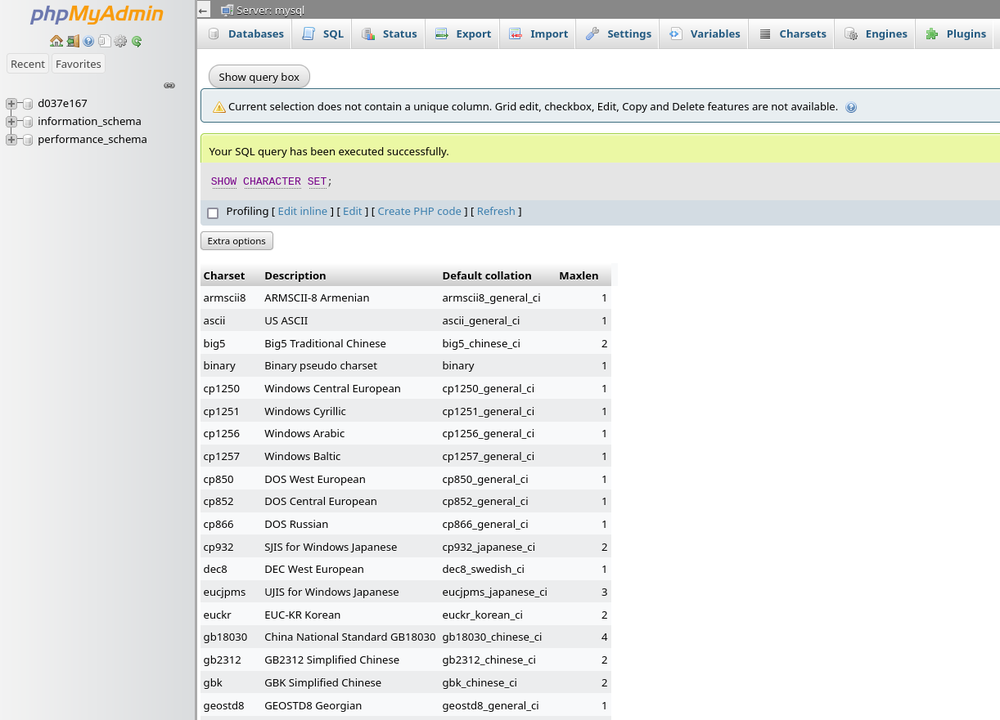
Task: Open navigation panel settings gear icon
Action: 120,41
